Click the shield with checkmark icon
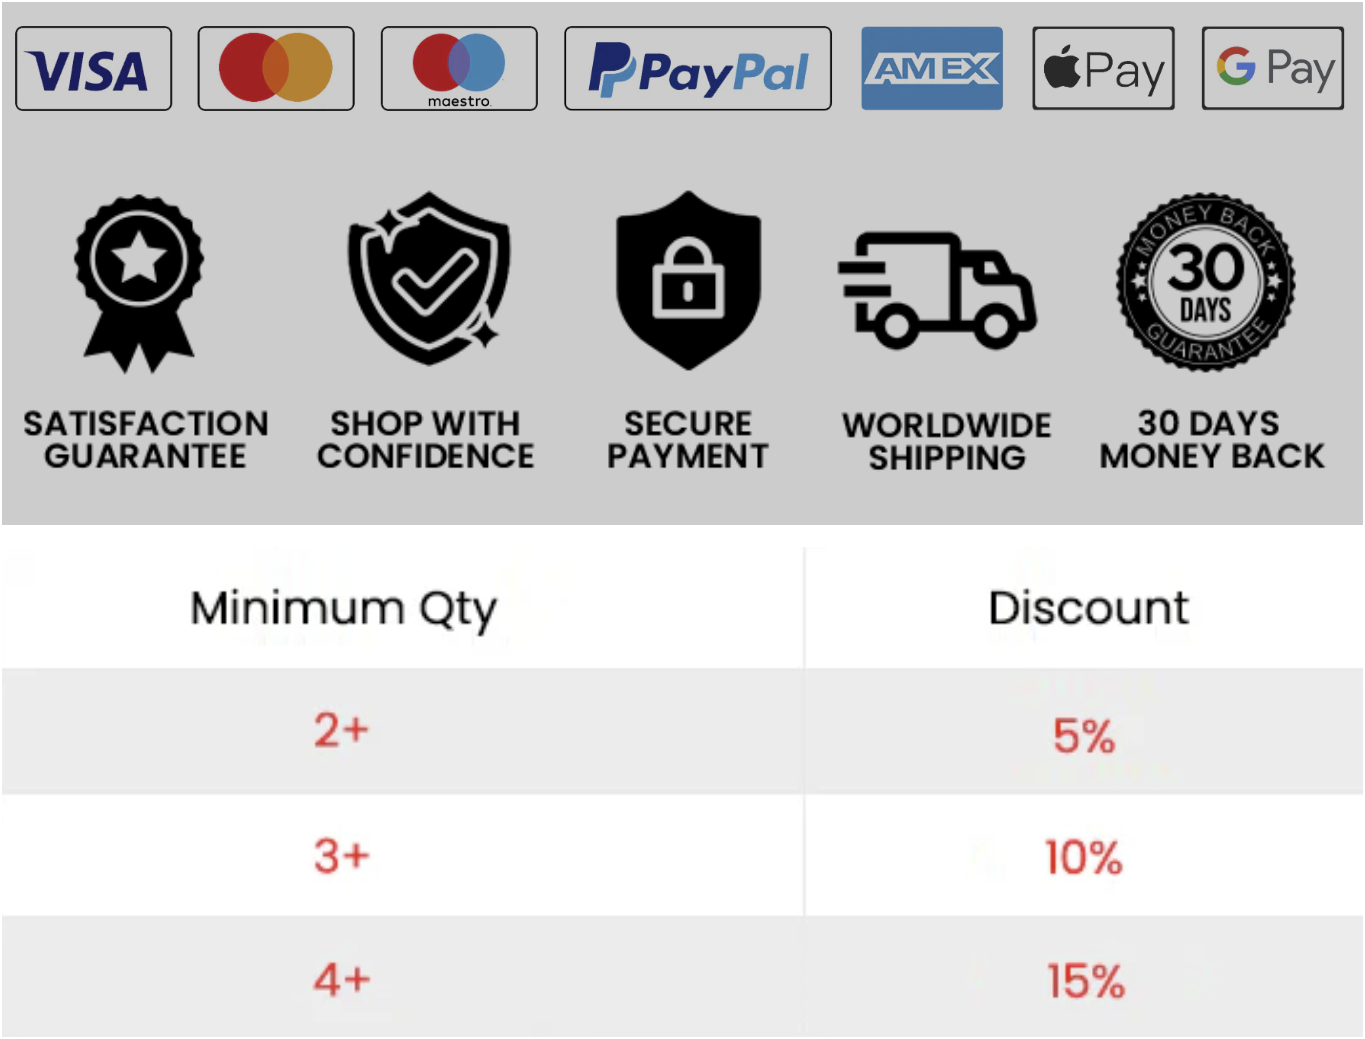The image size is (1365, 1039). tap(429, 278)
